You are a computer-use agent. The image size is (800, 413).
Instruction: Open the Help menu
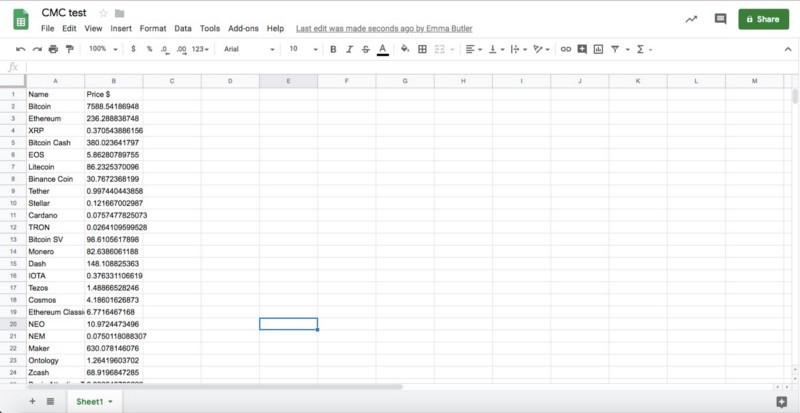276,29
